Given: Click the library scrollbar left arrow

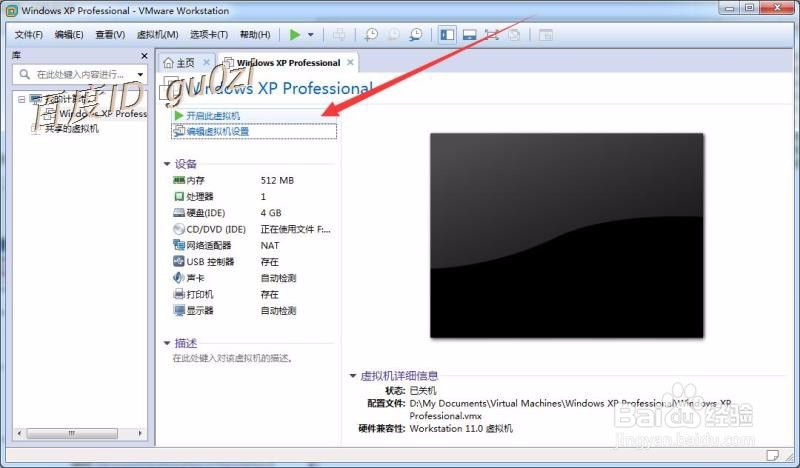Looking at the screenshot, I should (19, 433).
